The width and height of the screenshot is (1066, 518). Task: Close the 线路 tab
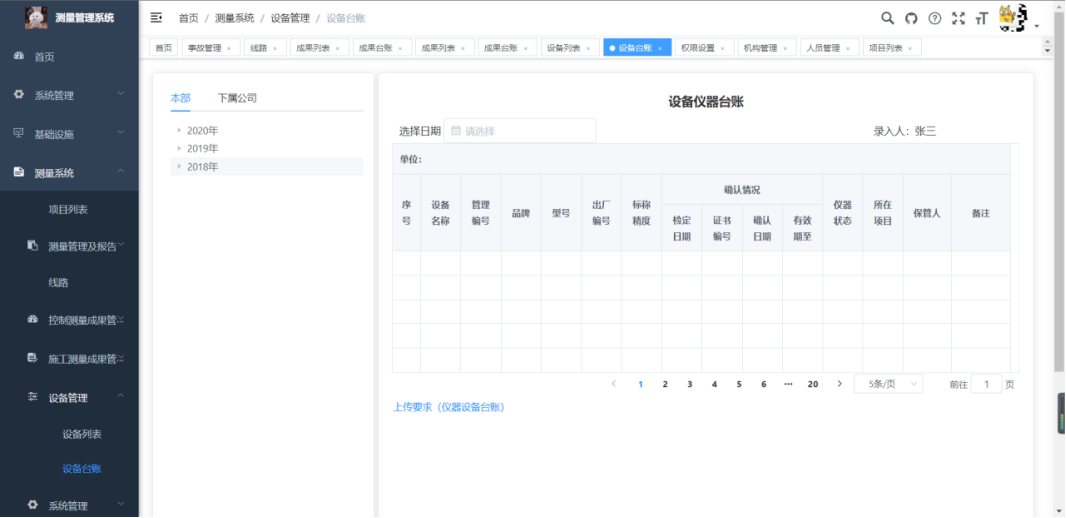(x=275, y=48)
